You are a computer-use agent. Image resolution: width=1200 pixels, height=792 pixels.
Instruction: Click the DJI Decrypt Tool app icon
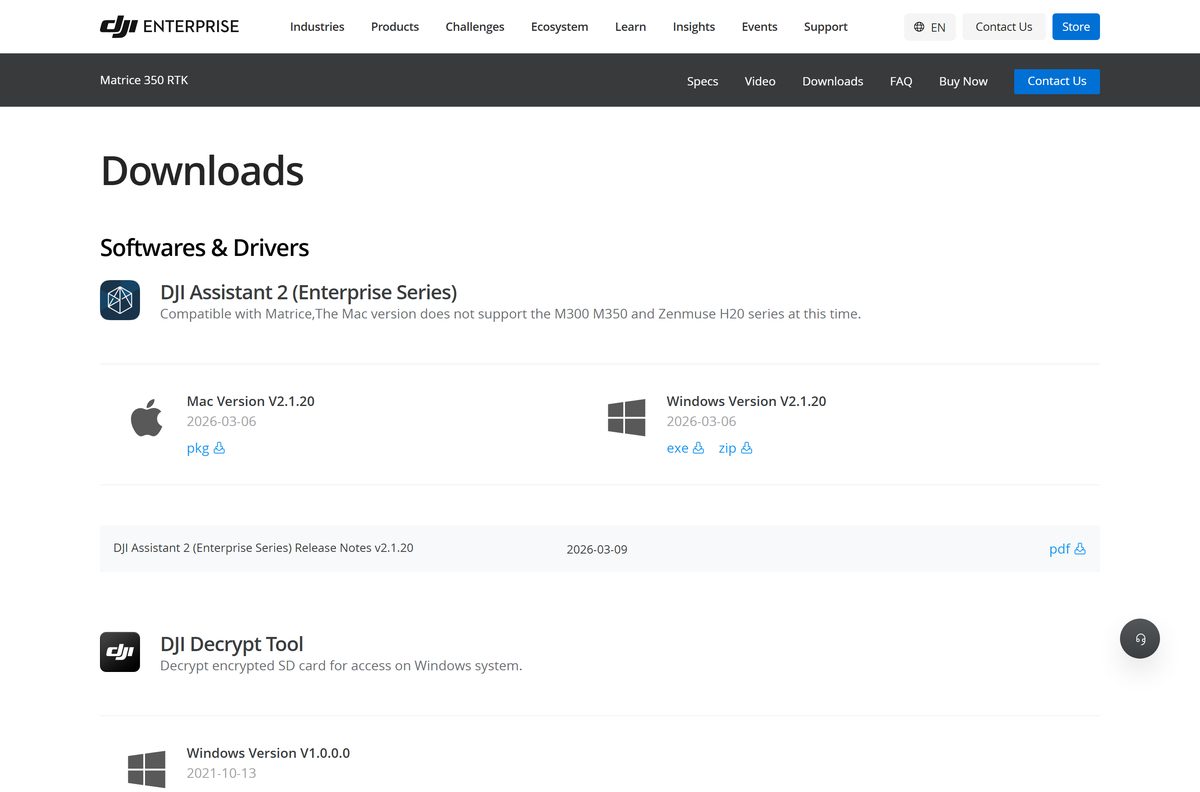(120, 652)
